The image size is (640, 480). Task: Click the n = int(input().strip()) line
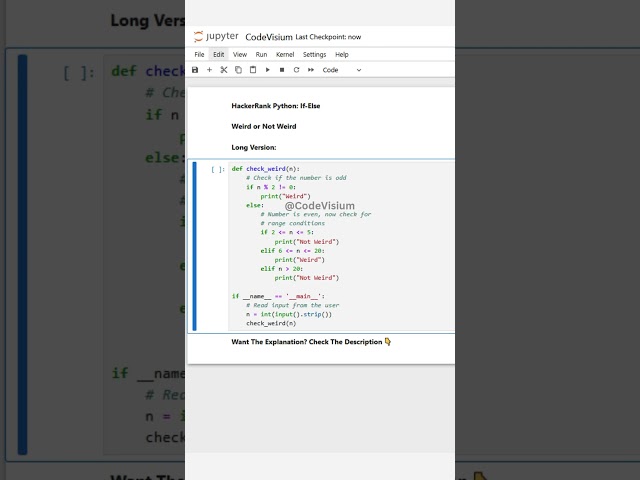(289, 314)
